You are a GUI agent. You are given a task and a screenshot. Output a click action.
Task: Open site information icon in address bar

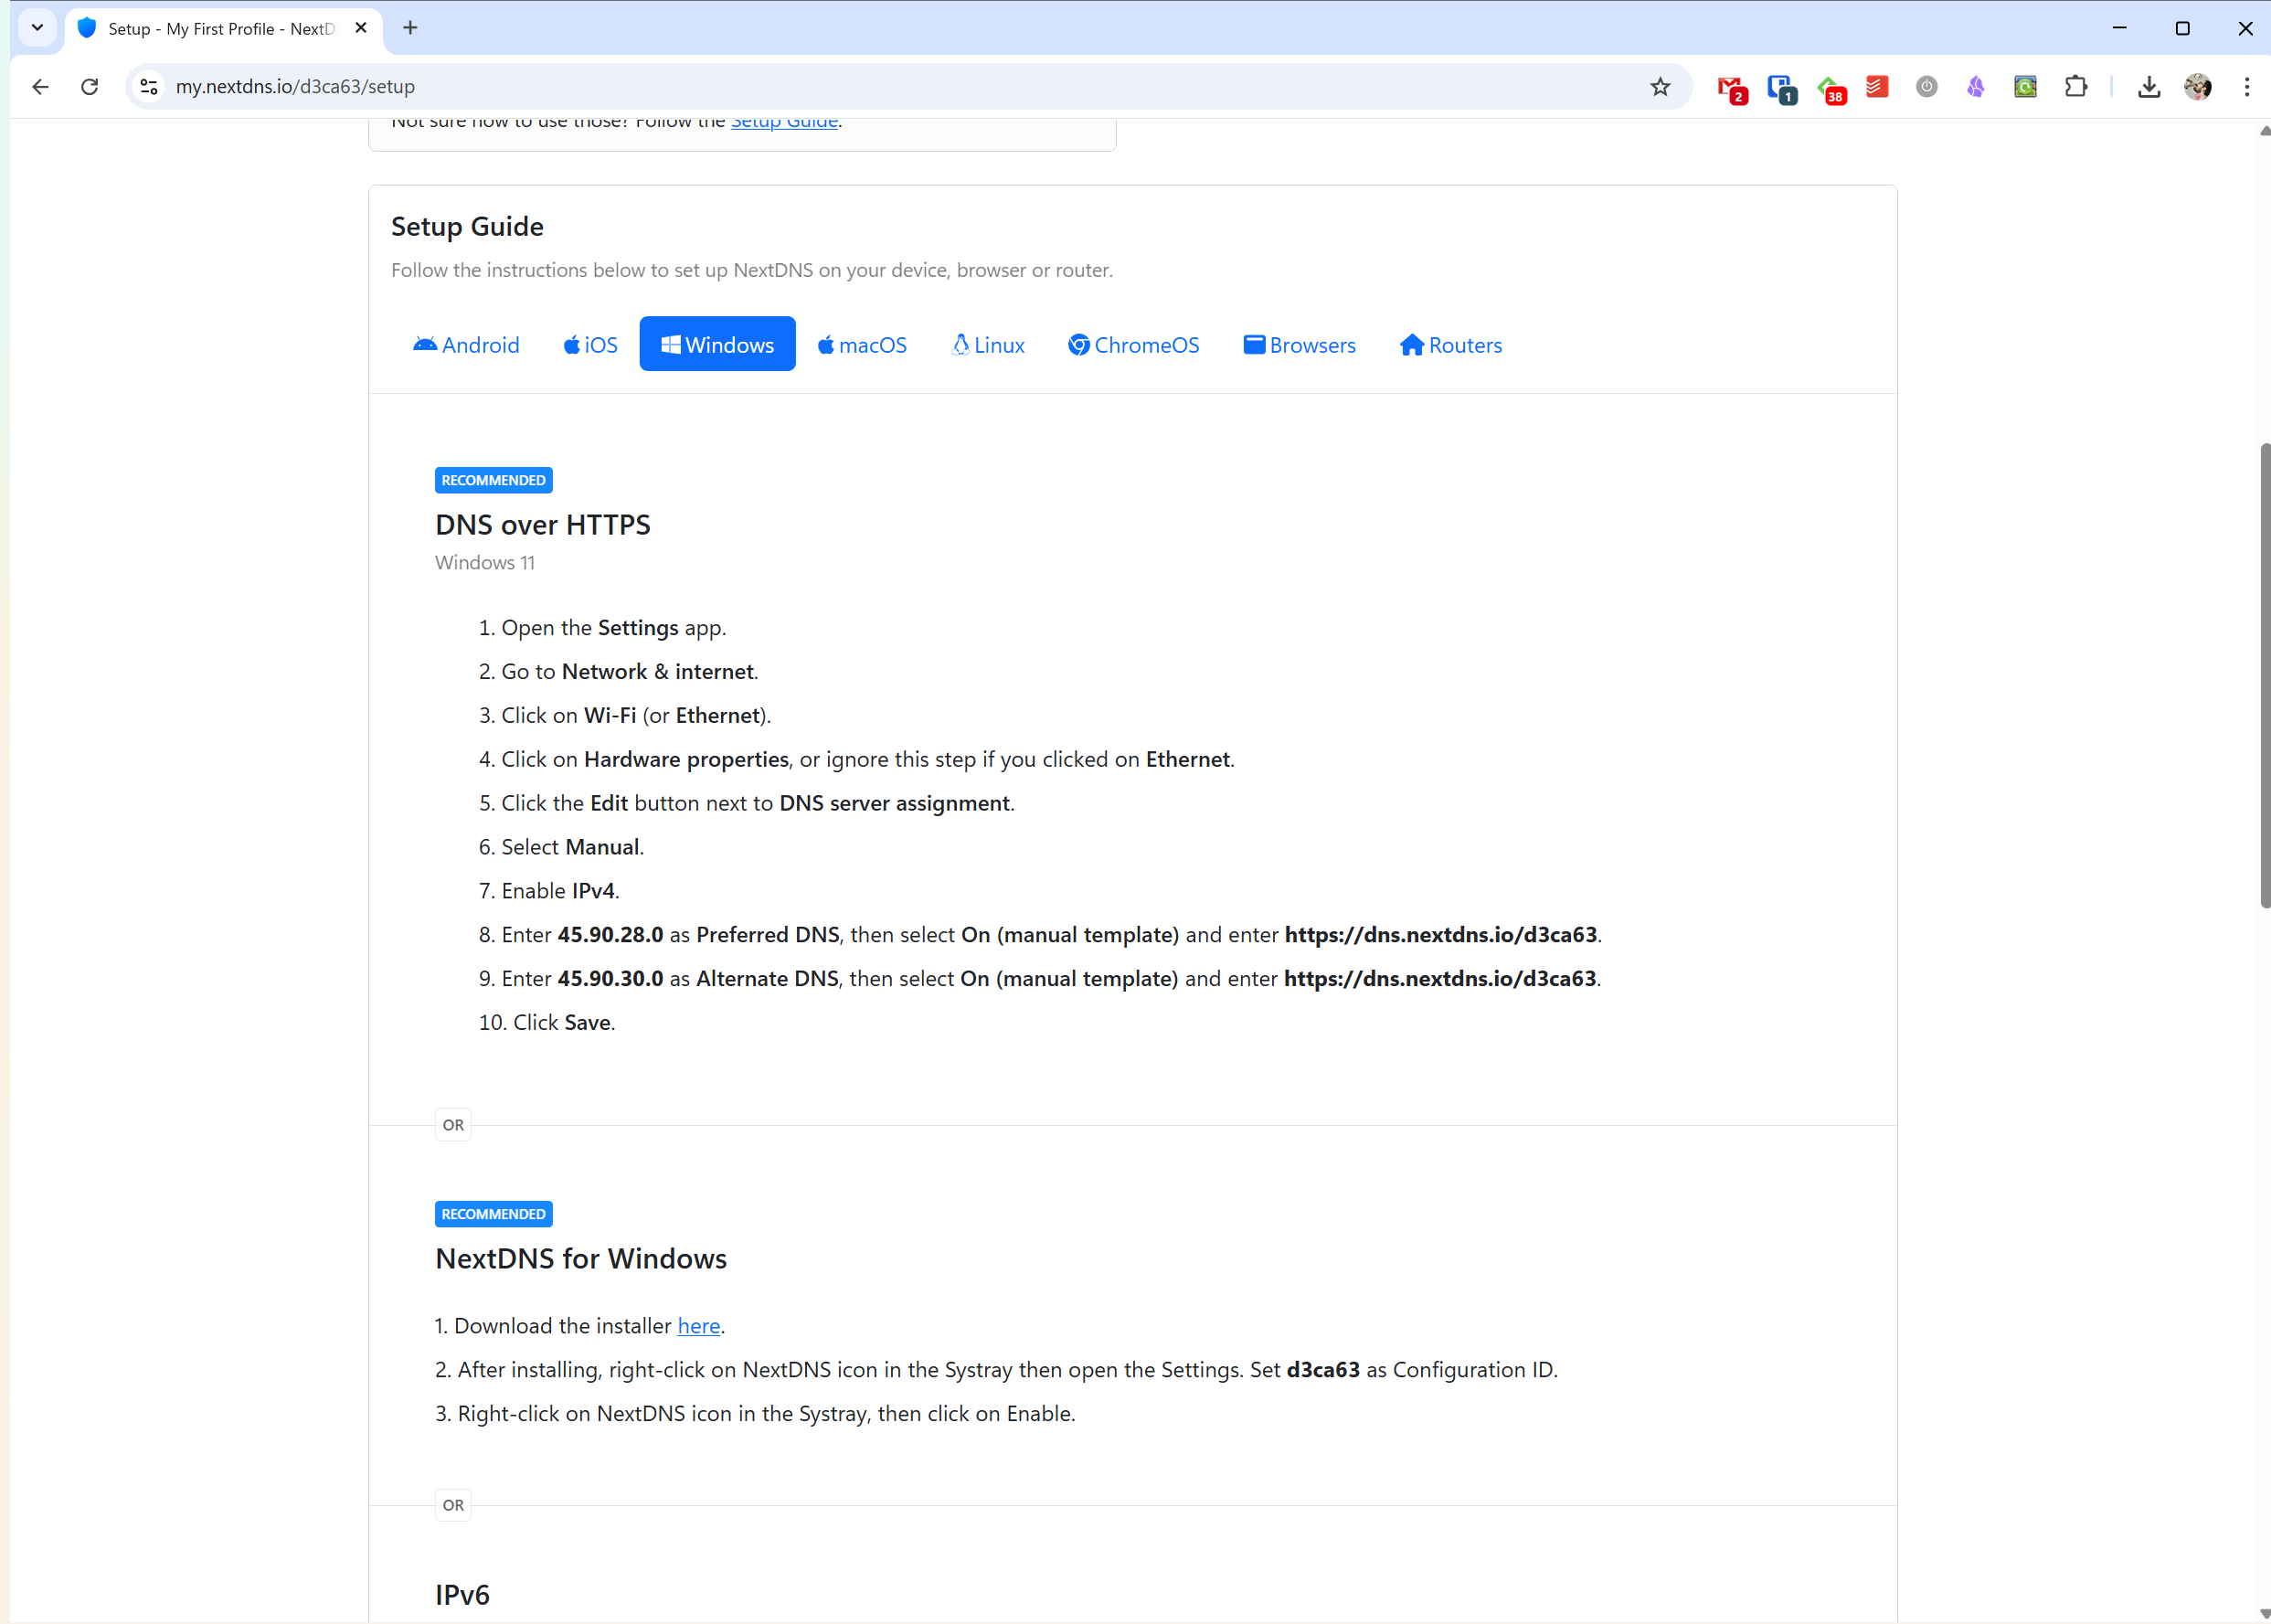click(x=149, y=87)
